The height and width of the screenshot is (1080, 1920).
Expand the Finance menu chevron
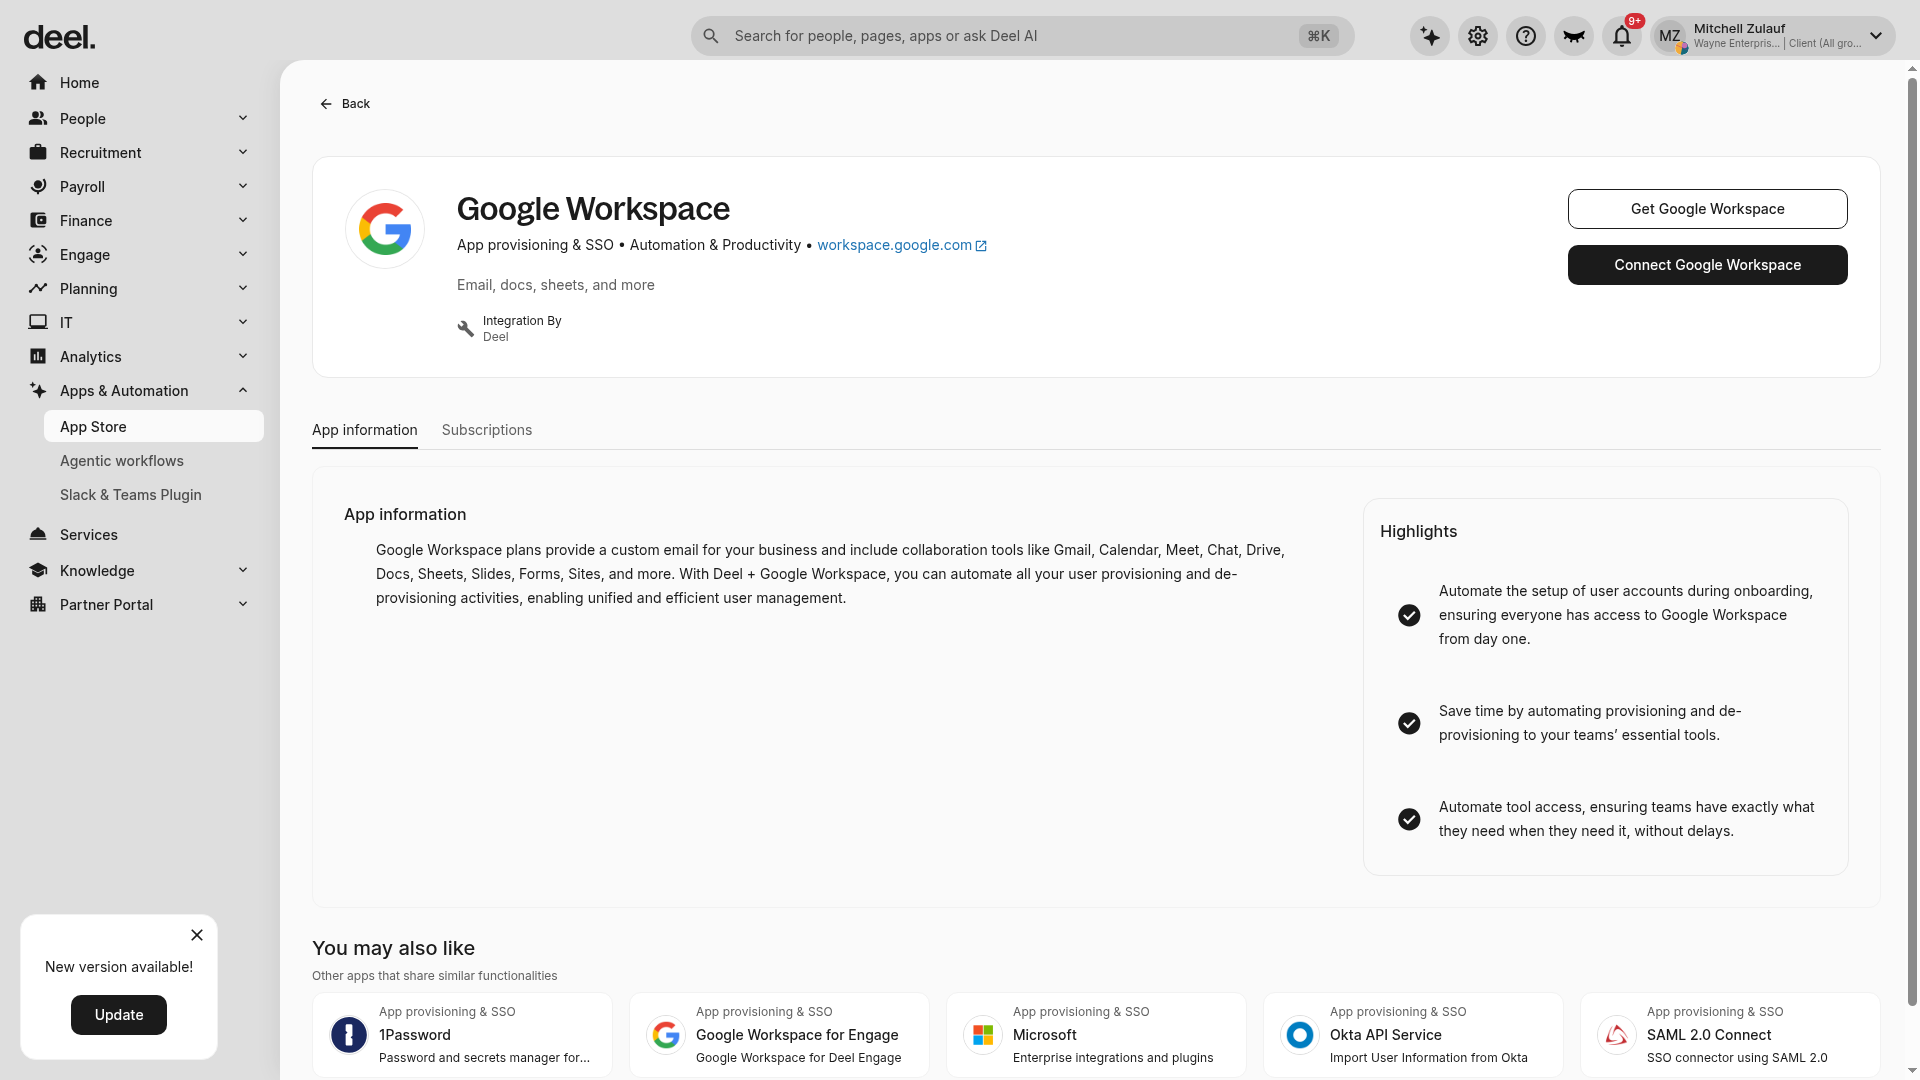pyautogui.click(x=243, y=220)
